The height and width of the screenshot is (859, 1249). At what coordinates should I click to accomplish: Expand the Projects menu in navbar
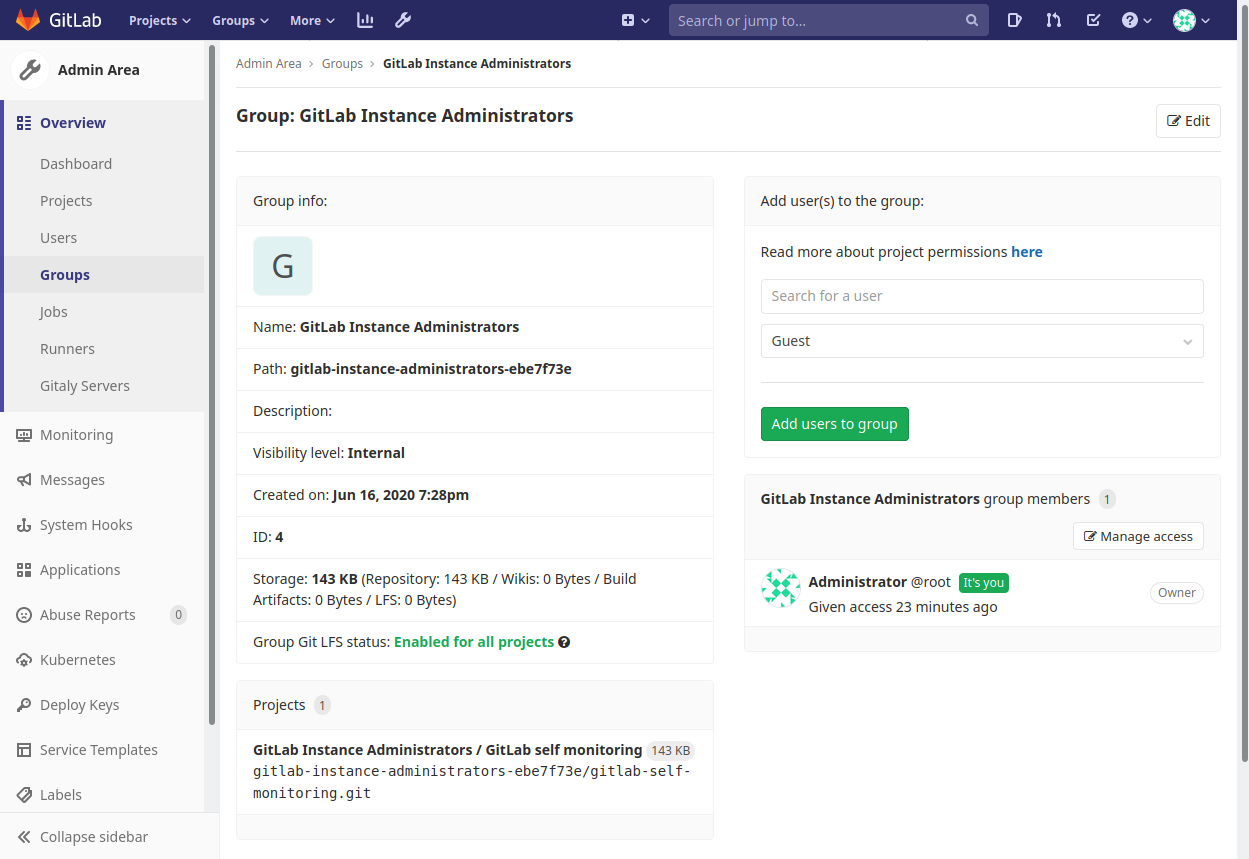click(x=160, y=20)
